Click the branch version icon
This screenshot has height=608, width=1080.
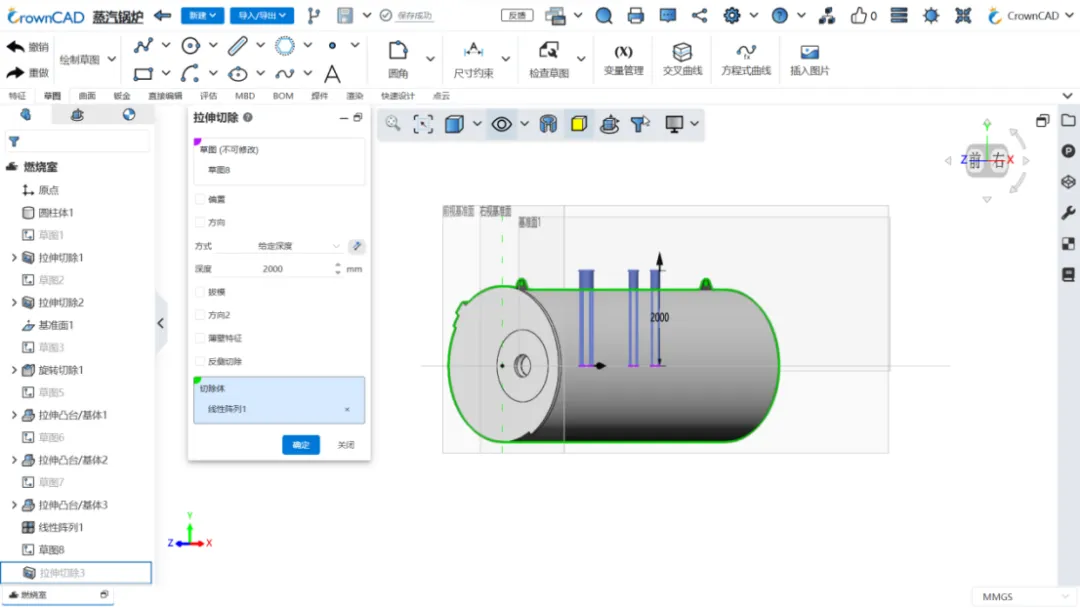[x=314, y=15]
